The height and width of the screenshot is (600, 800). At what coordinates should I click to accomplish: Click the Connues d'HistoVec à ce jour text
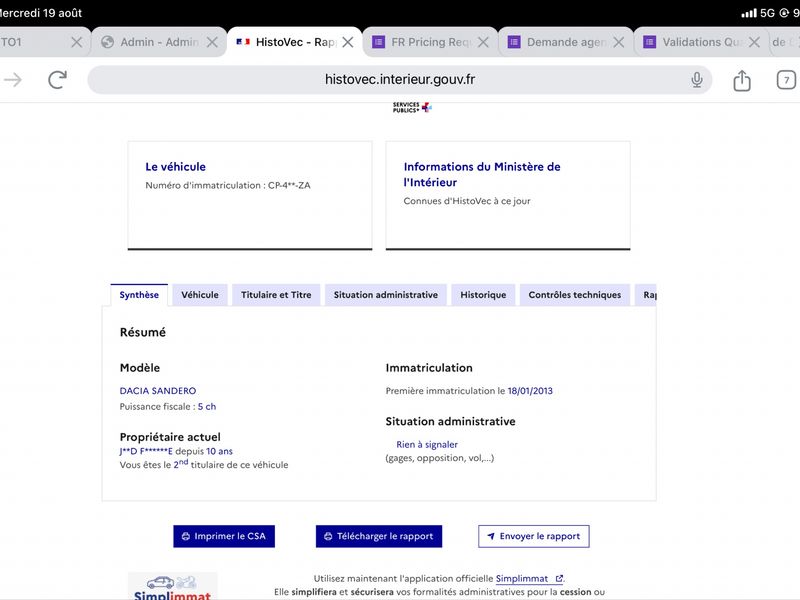(x=467, y=201)
